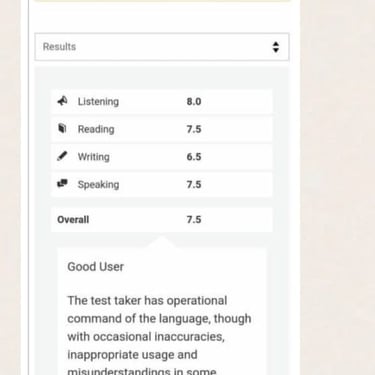Select the Speaking label

(x=98, y=185)
